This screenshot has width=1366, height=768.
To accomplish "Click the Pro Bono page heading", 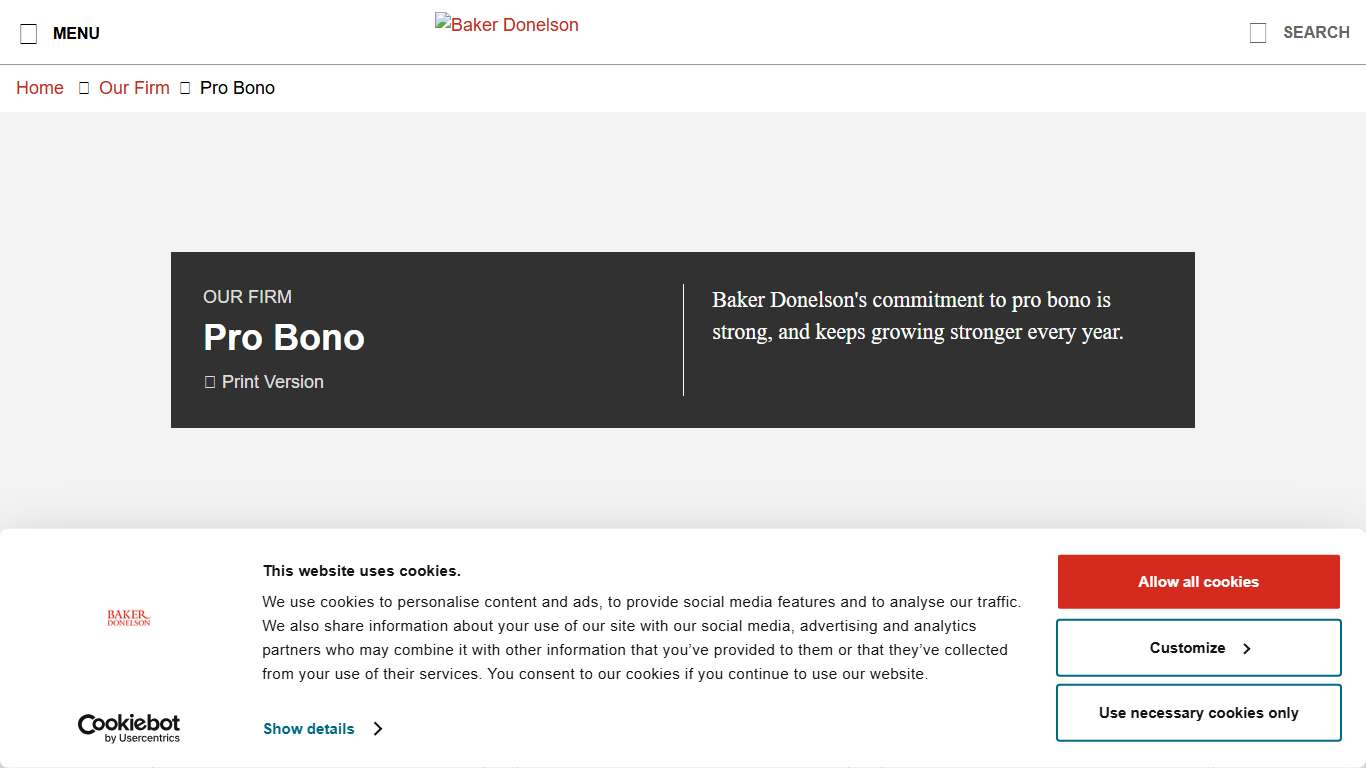I will pyautogui.click(x=283, y=337).
